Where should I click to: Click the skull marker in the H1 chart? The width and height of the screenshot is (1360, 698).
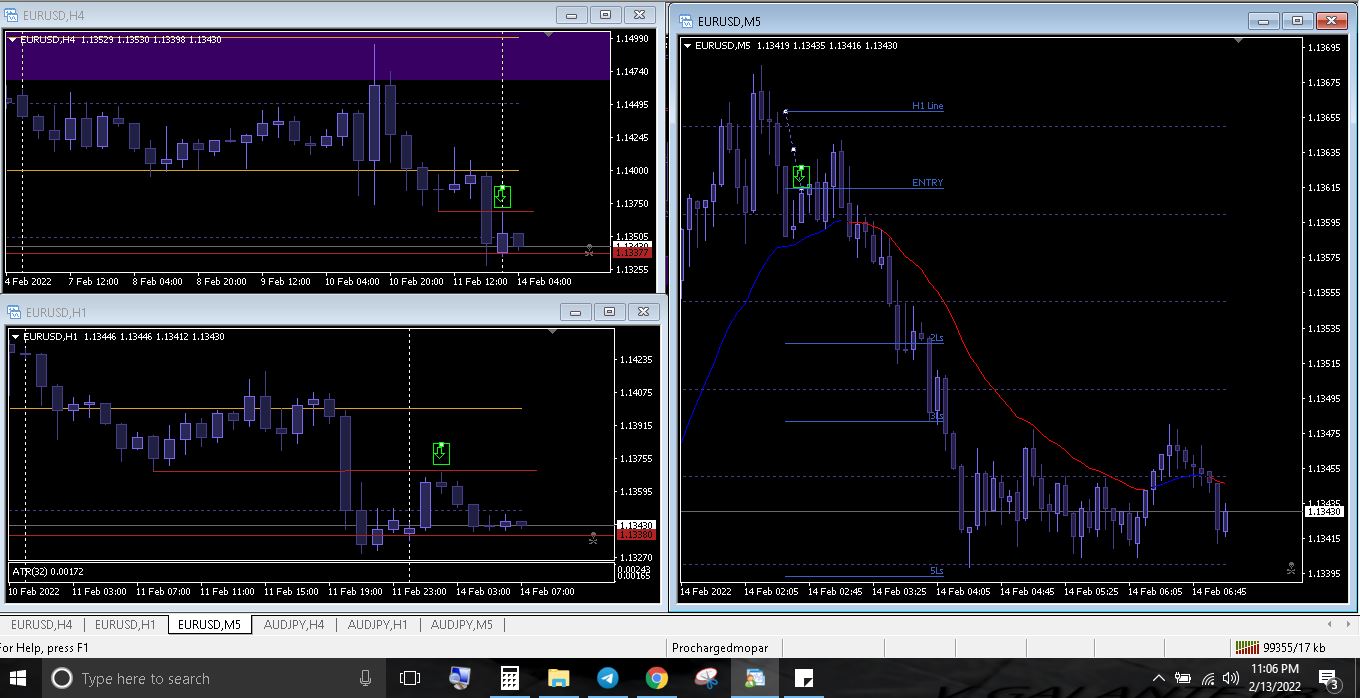(593, 537)
